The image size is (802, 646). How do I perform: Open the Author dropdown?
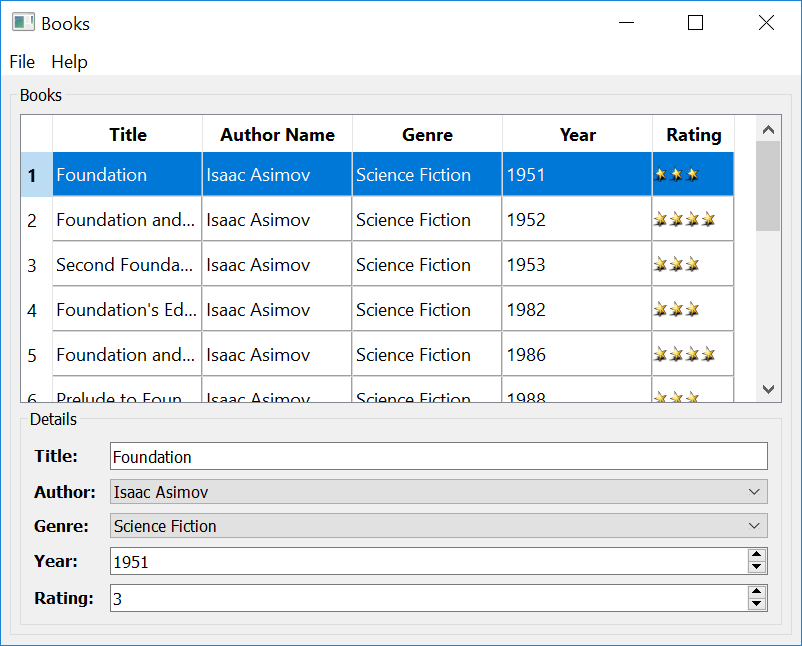pyautogui.click(x=754, y=491)
